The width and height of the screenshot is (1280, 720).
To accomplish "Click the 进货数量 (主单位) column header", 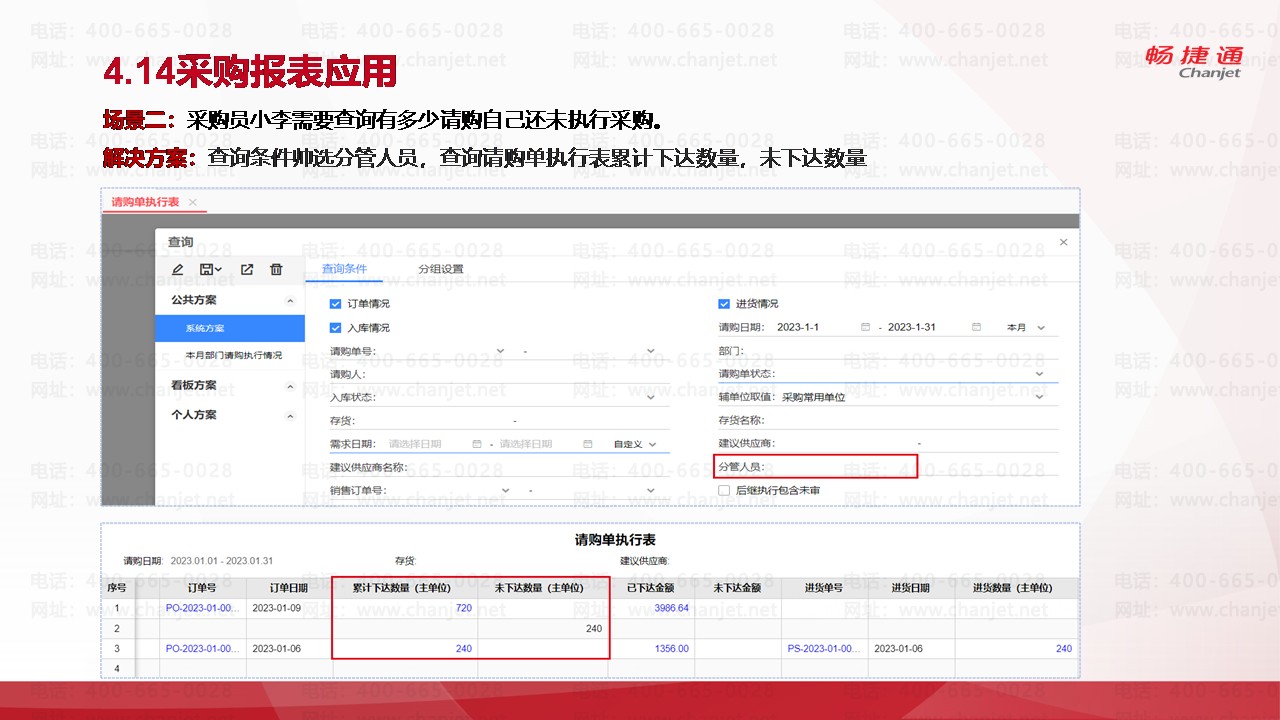I will (x=1016, y=588).
